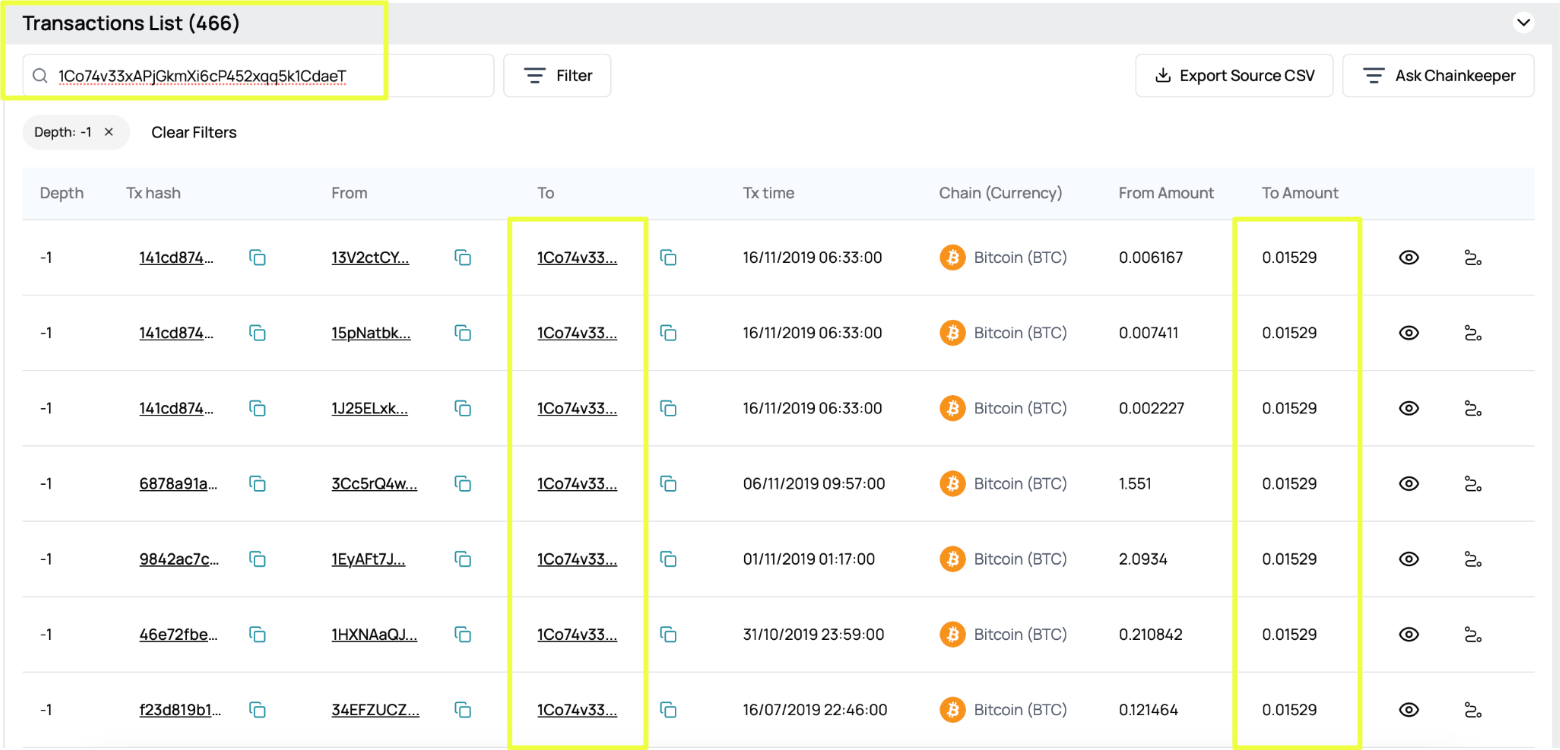Screen dimensions: 1560x750
Task: Copy tx hash of 6878a91a row
Action: [257, 484]
